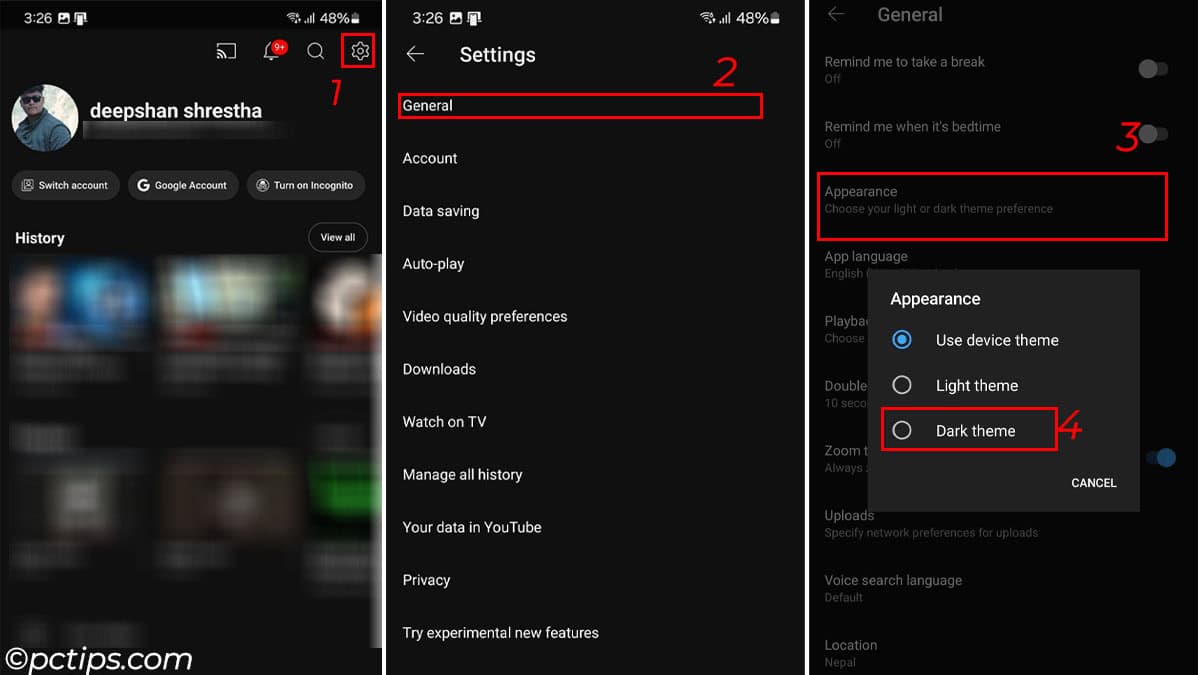This screenshot has height=675, width=1200.
Task: Open the General settings entry
Action: pyautogui.click(x=580, y=105)
